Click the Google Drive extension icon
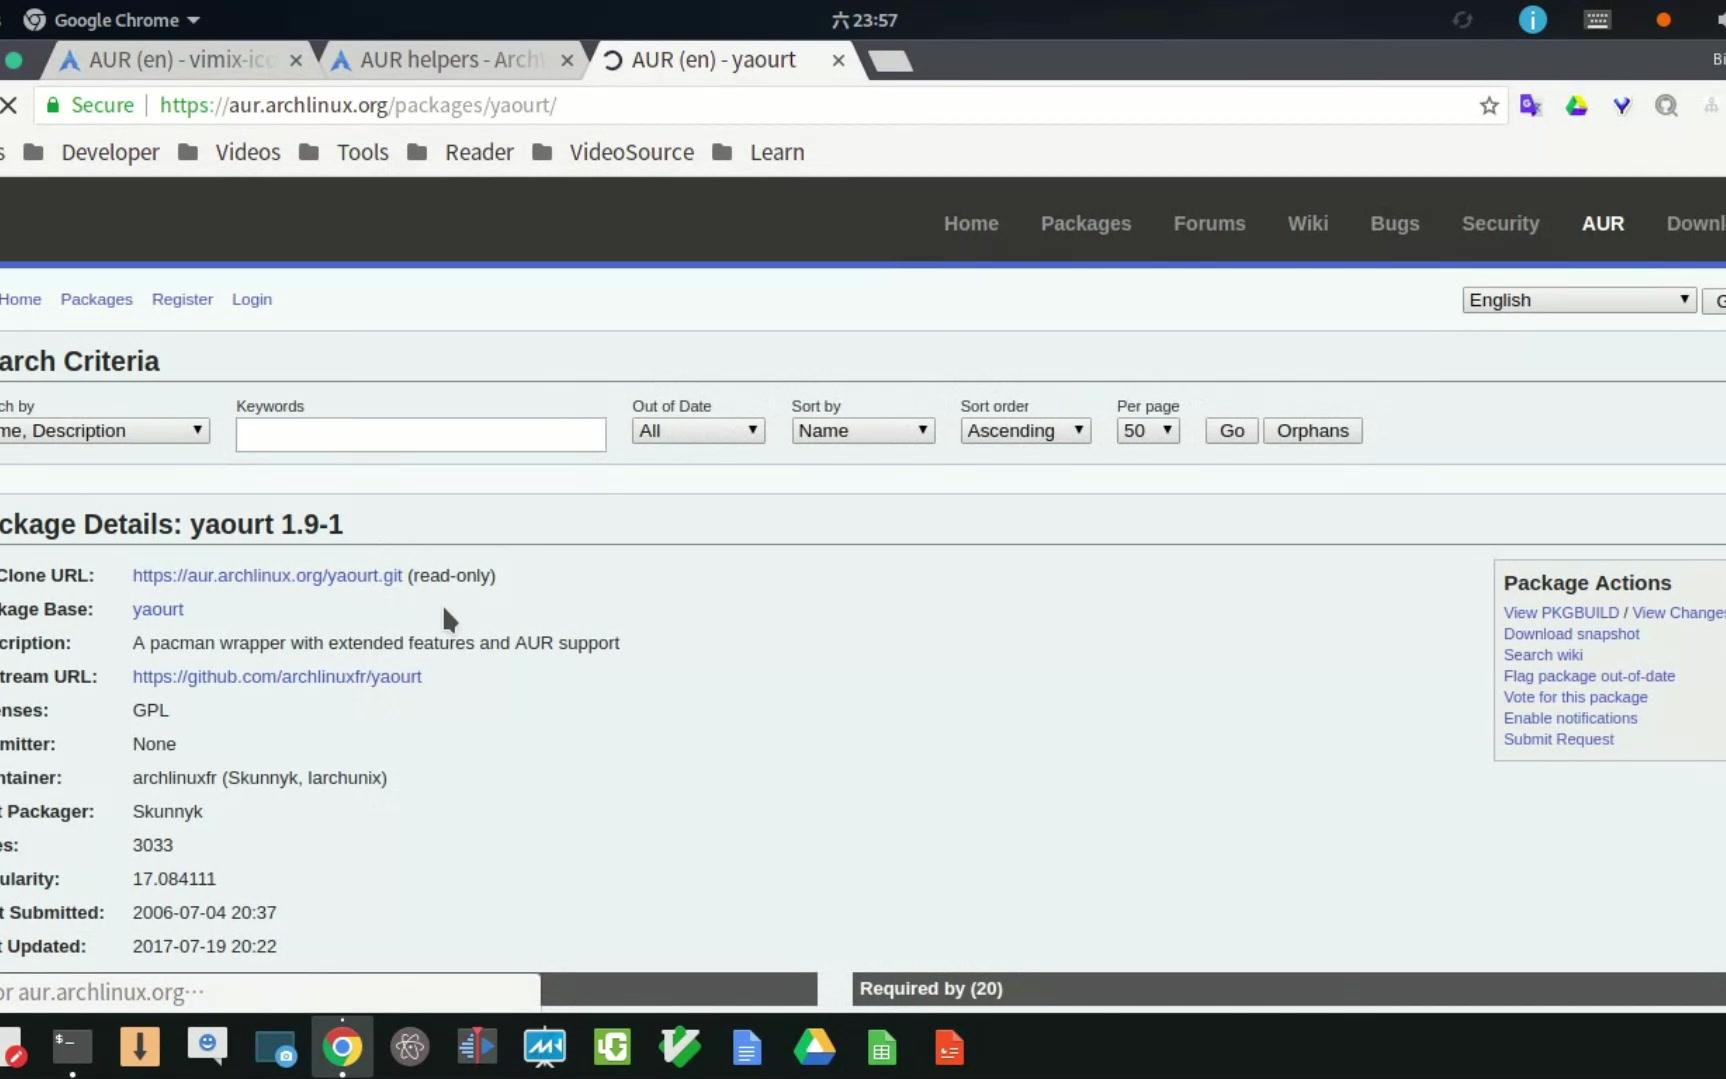 (1577, 105)
